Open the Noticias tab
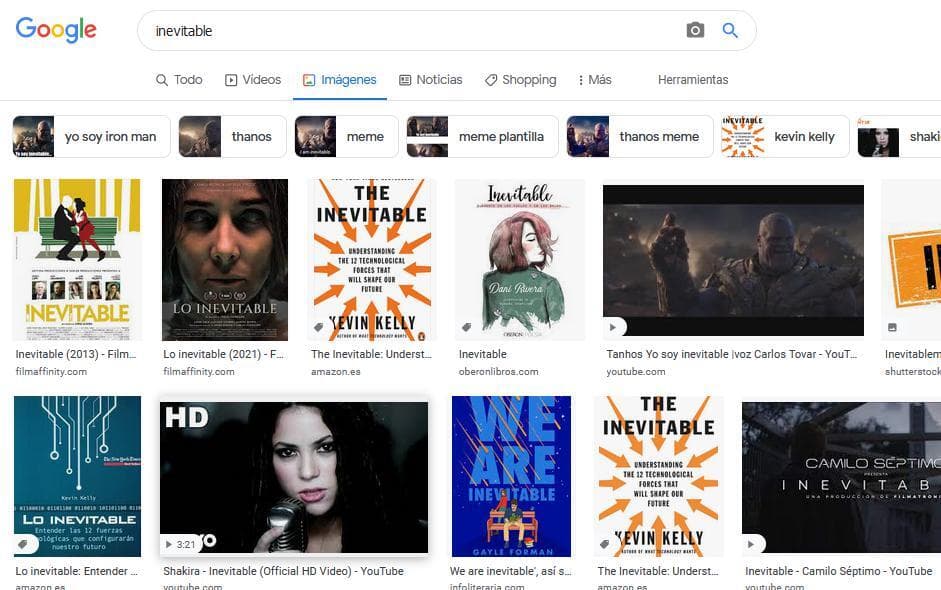 (431, 80)
